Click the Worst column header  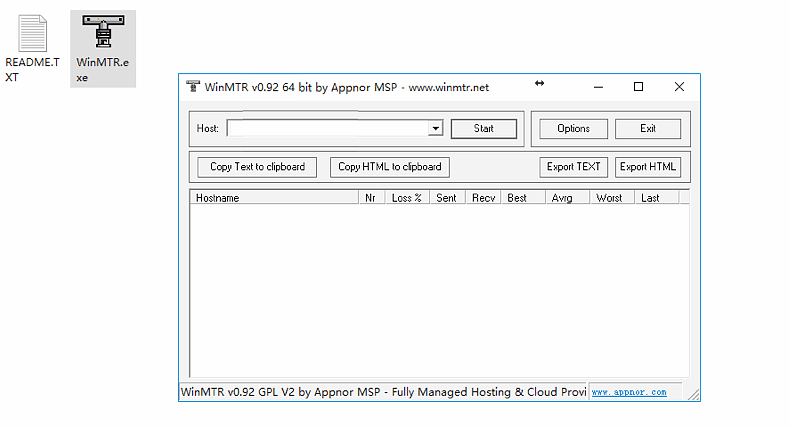[x=609, y=198]
